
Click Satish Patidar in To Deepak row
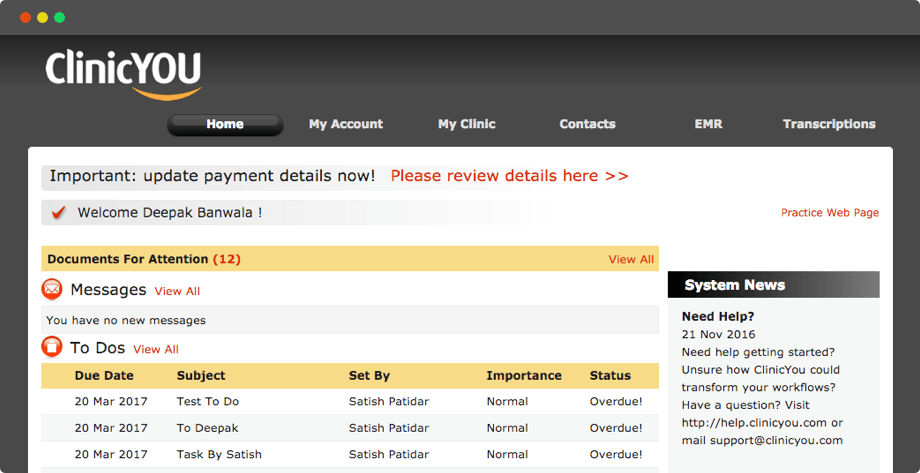pyautogui.click(x=388, y=428)
